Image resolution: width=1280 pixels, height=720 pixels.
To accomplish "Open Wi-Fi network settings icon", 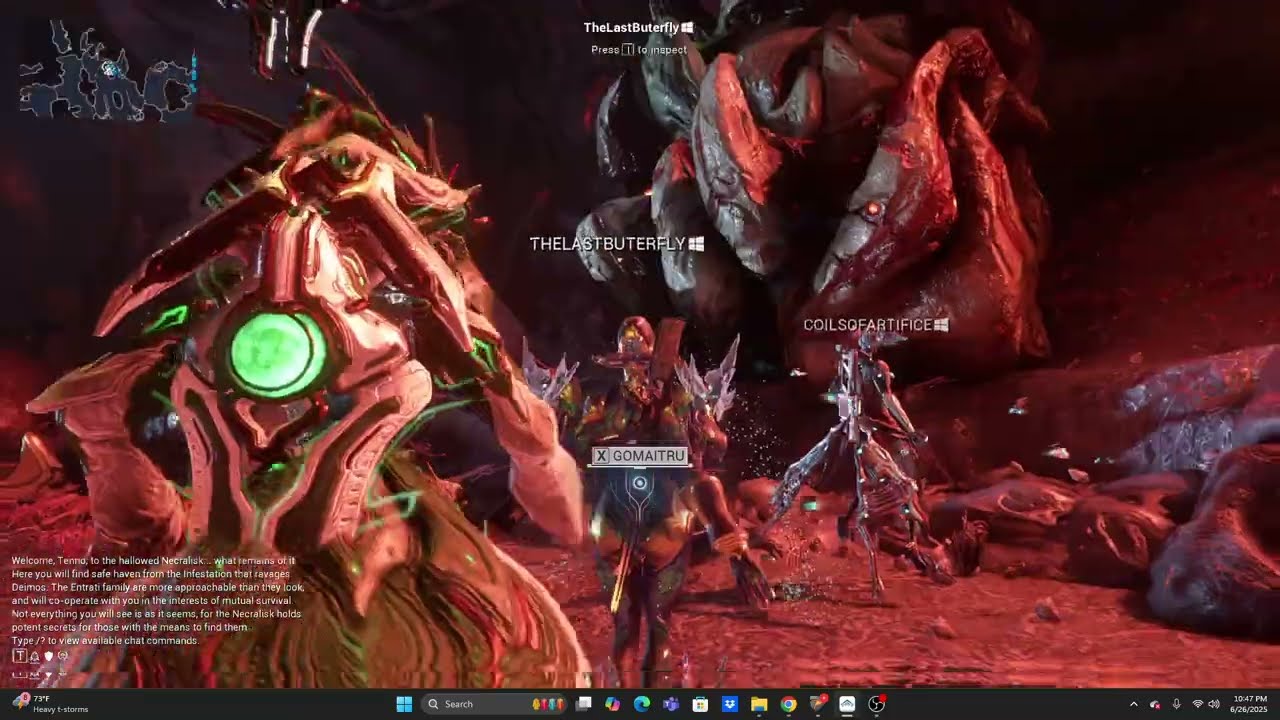I will click(1197, 704).
